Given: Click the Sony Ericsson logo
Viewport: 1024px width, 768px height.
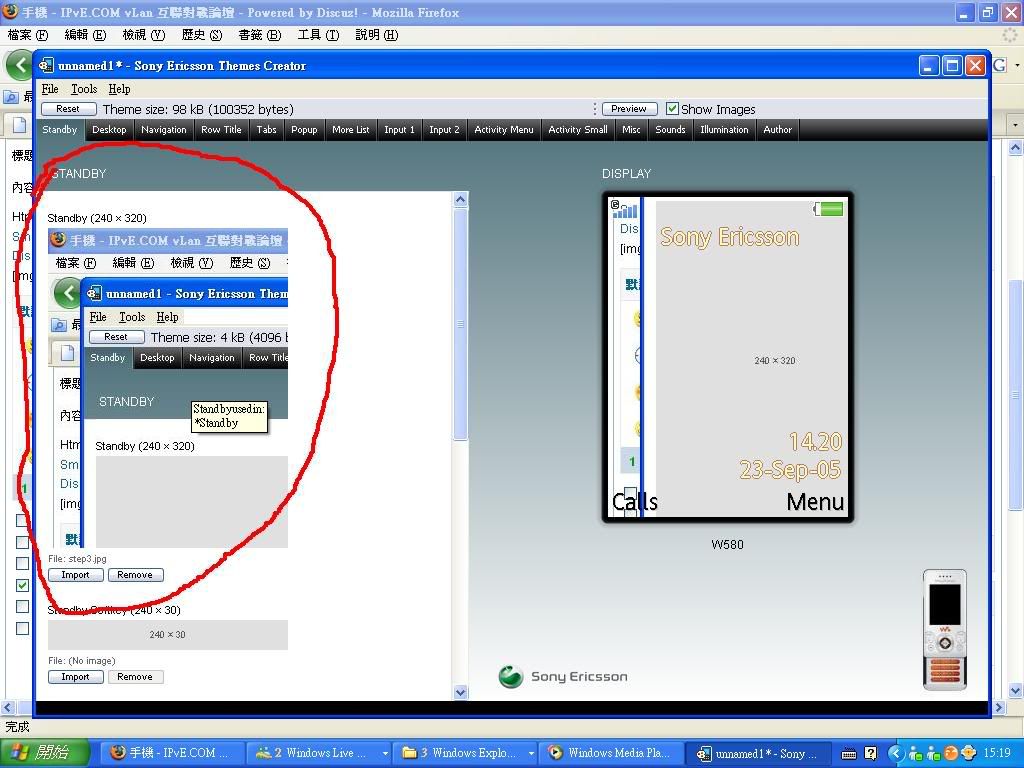Looking at the screenshot, I should click(x=563, y=677).
